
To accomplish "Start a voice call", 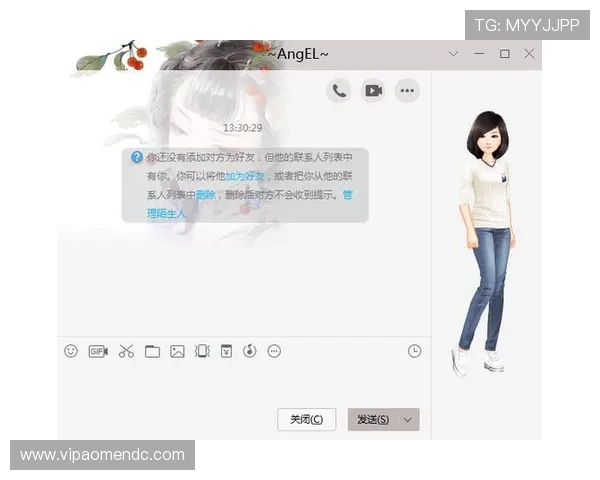I will 339,91.
